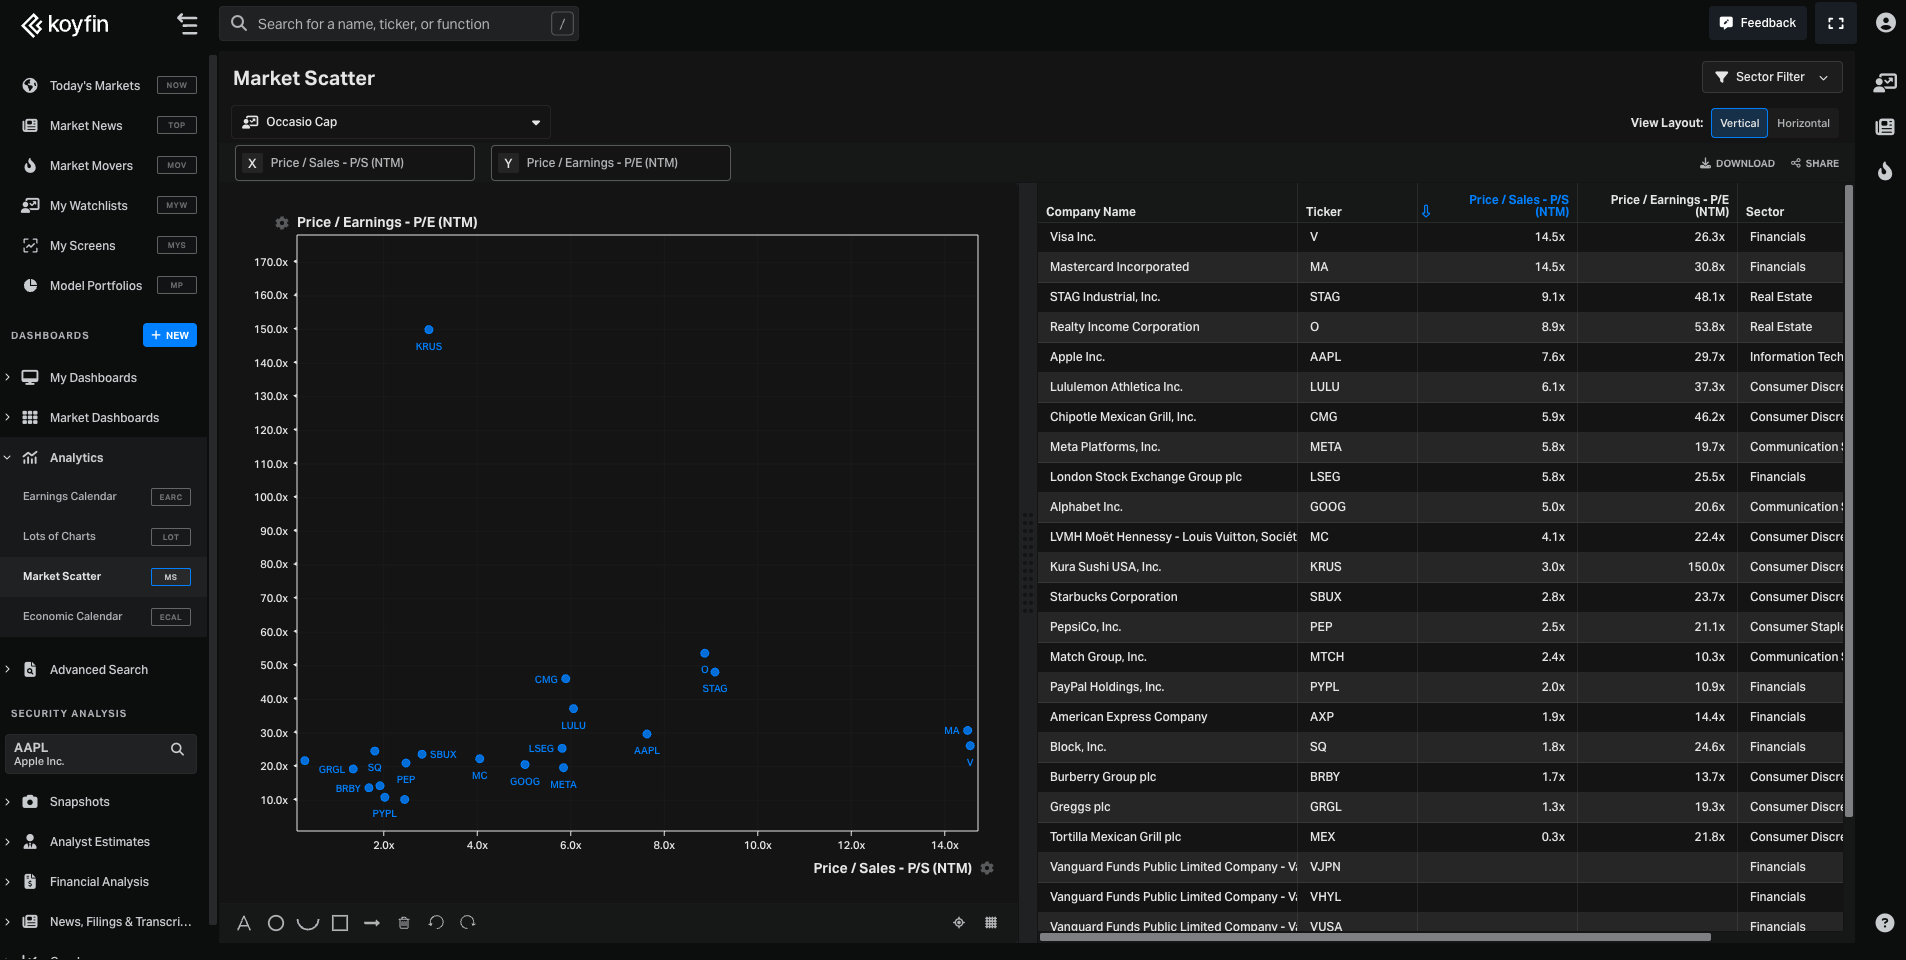Click the Feedback button
This screenshot has height=960, width=1906.
point(1758,23)
